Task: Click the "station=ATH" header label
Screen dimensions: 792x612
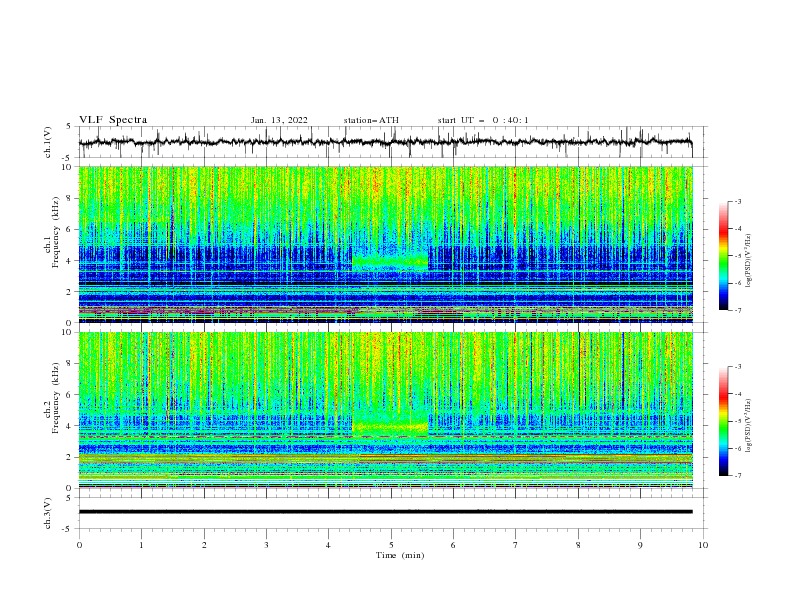Action: (371, 120)
